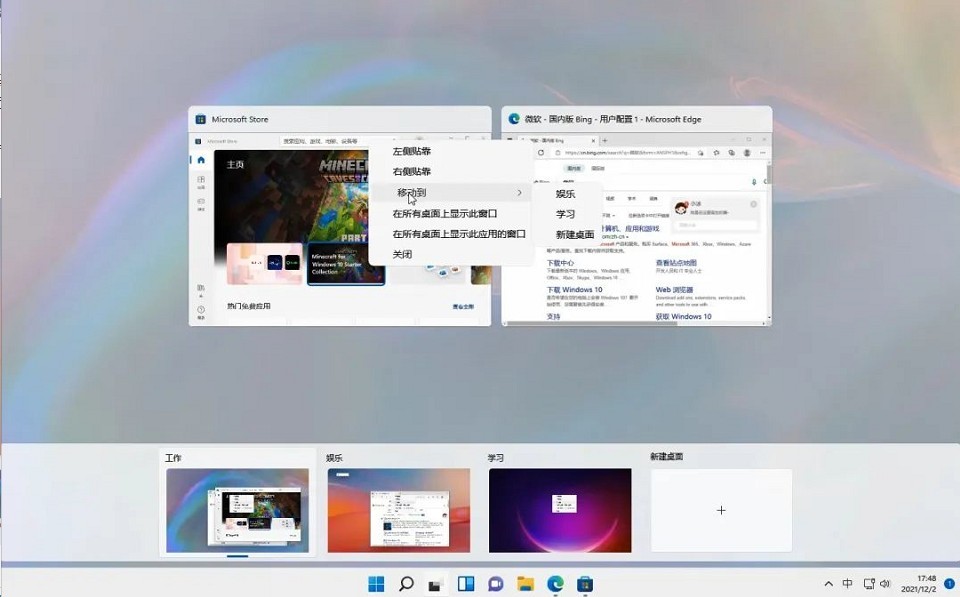960x597 pixels.
Task: Click the 娱乐 desktop name label
Action: pos(334,458)
